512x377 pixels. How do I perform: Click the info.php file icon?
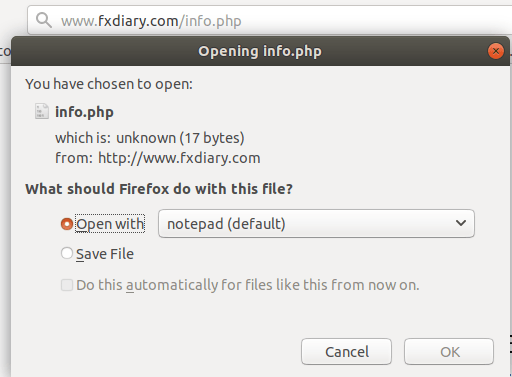coord(42,111)
